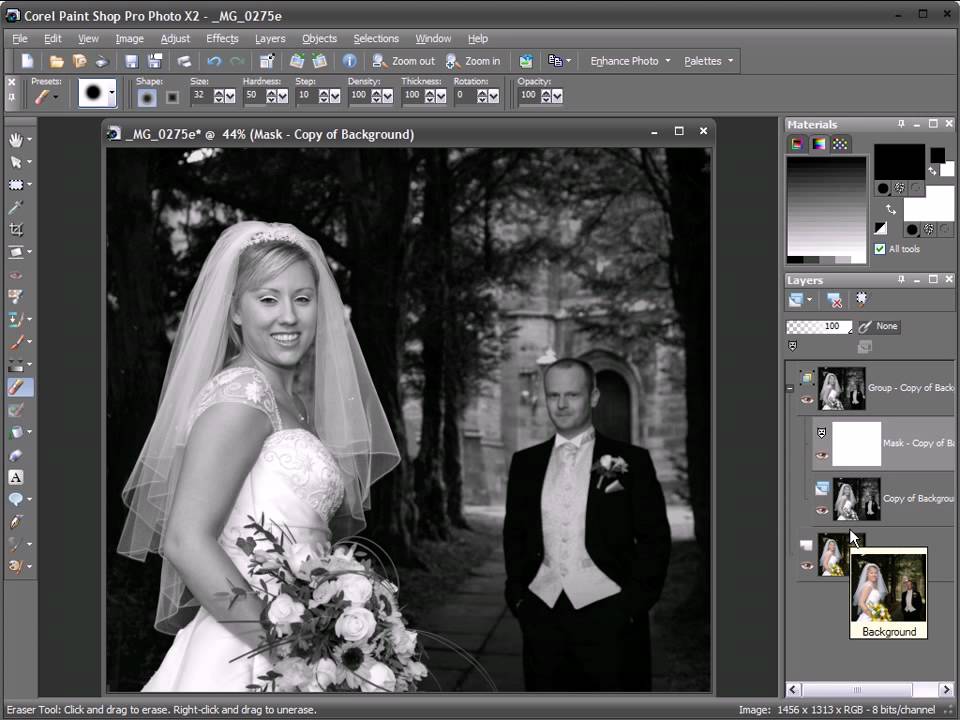
Task: Click the Undo arrow icon
Action: point(214,61)
